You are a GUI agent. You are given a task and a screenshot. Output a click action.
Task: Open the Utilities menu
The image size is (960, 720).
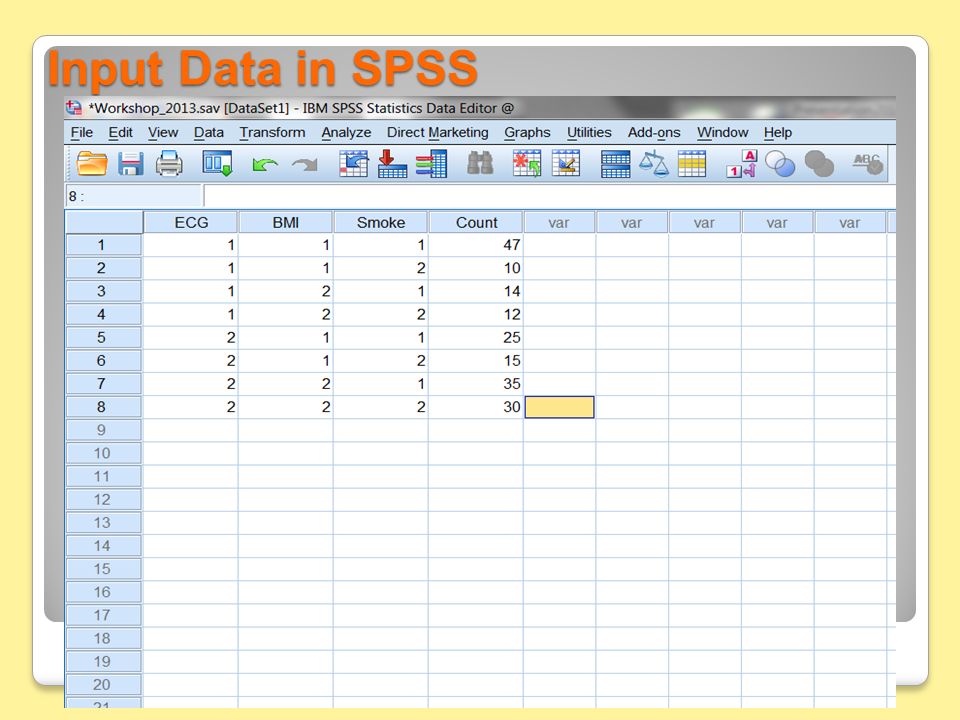click(x=589, y=132)
